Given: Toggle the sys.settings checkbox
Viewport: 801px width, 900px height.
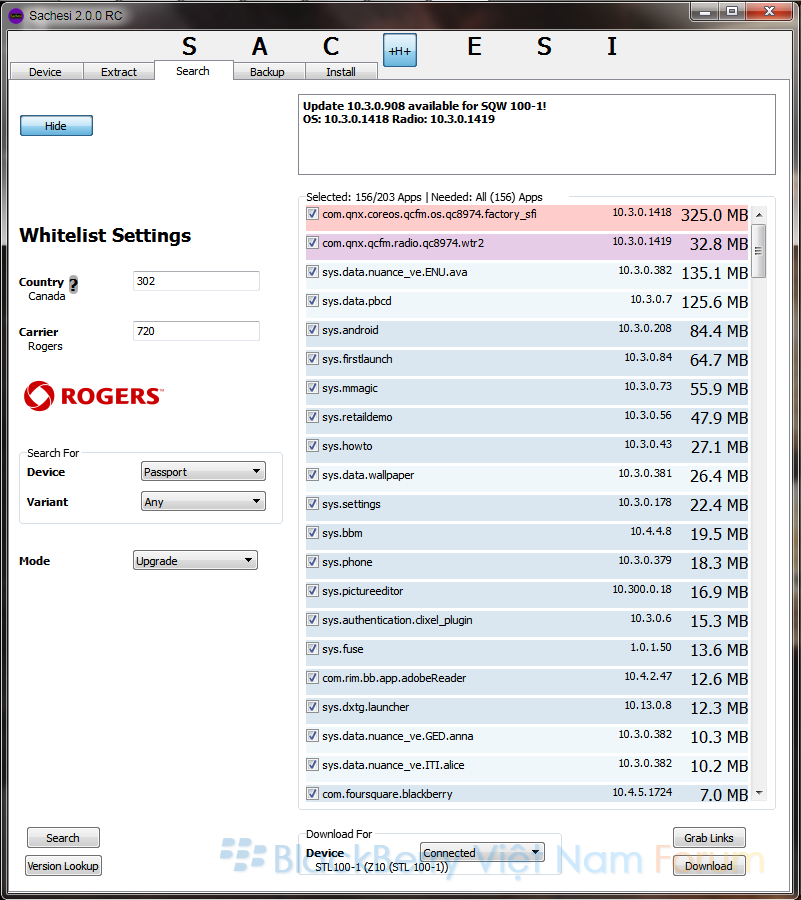Looking at the screenshot, I should click(x=312, y=503).
